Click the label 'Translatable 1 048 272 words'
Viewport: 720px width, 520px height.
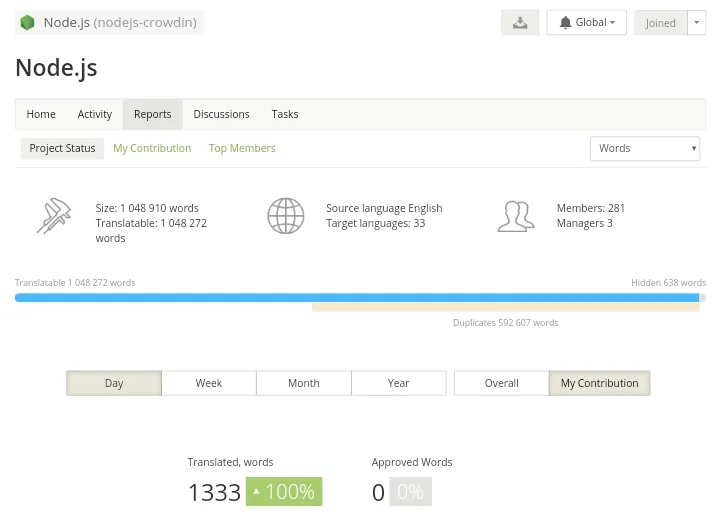coord(75,283)
